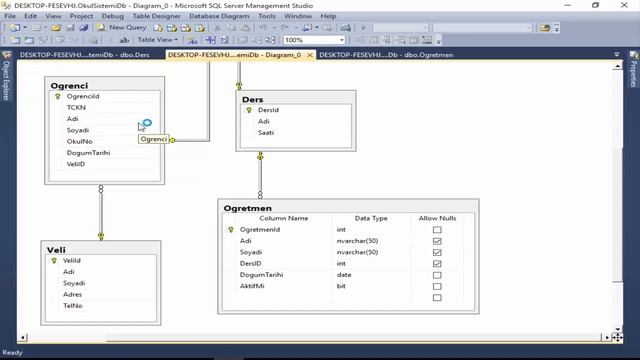
Task: Expand the Navigate Backward dropdown arrow
Action: pos(317,28)
